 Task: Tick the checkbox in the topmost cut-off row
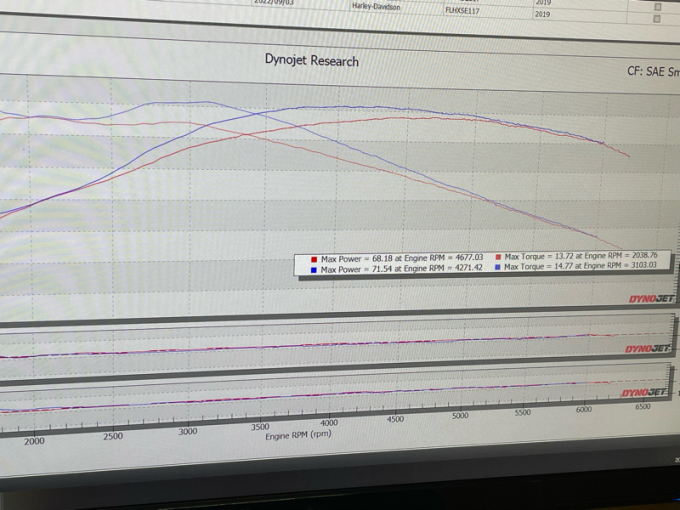click(658, 7)
